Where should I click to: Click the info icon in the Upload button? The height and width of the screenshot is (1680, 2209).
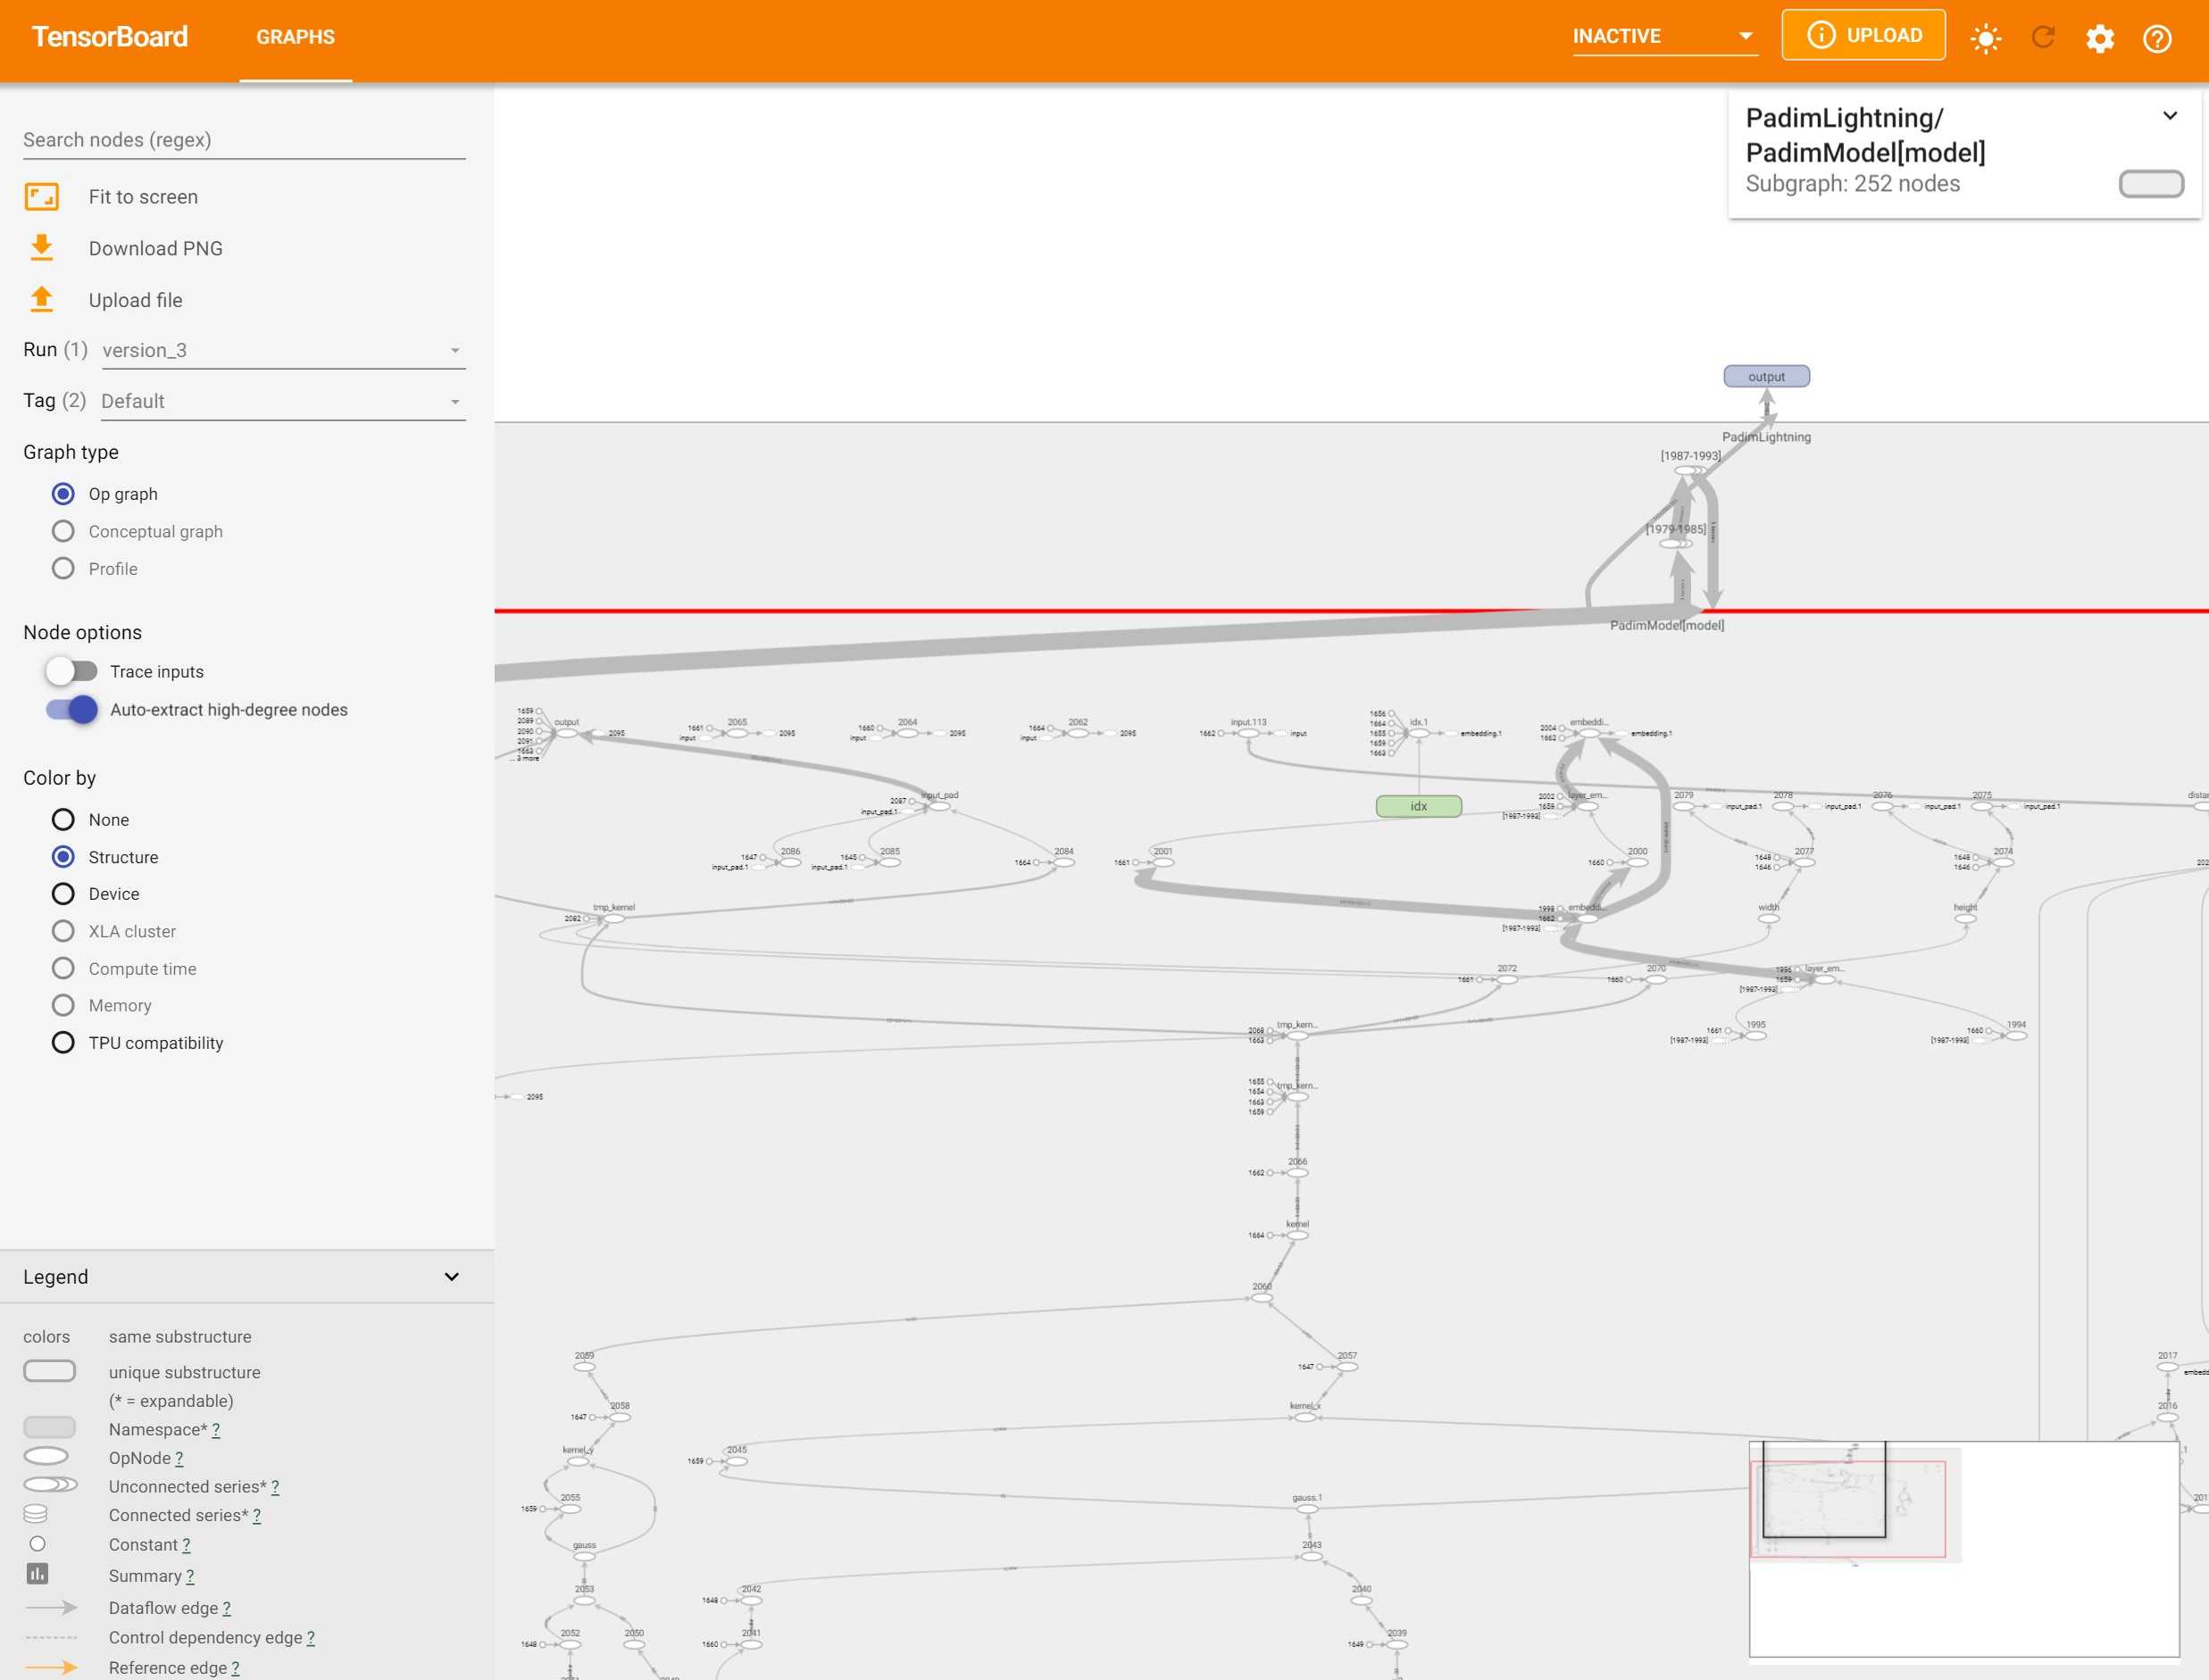[x=1821, y=35]
